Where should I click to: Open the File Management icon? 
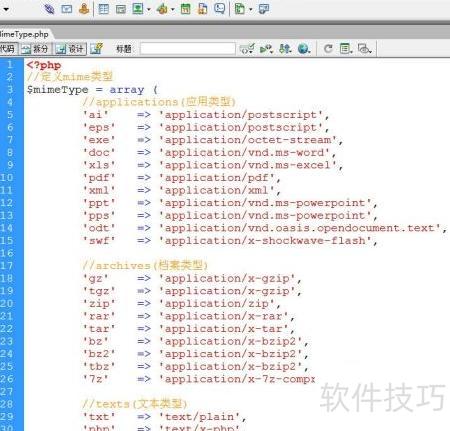point(285,49)
